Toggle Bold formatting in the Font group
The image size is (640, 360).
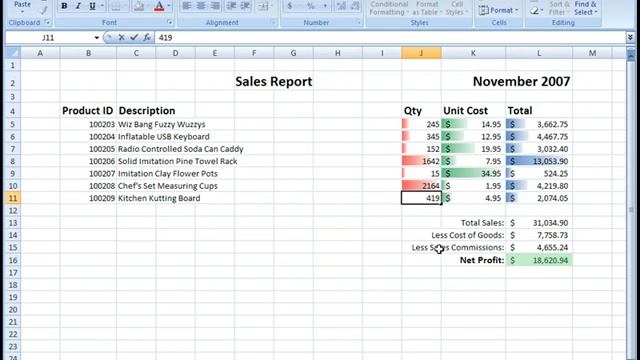(64, 6)
